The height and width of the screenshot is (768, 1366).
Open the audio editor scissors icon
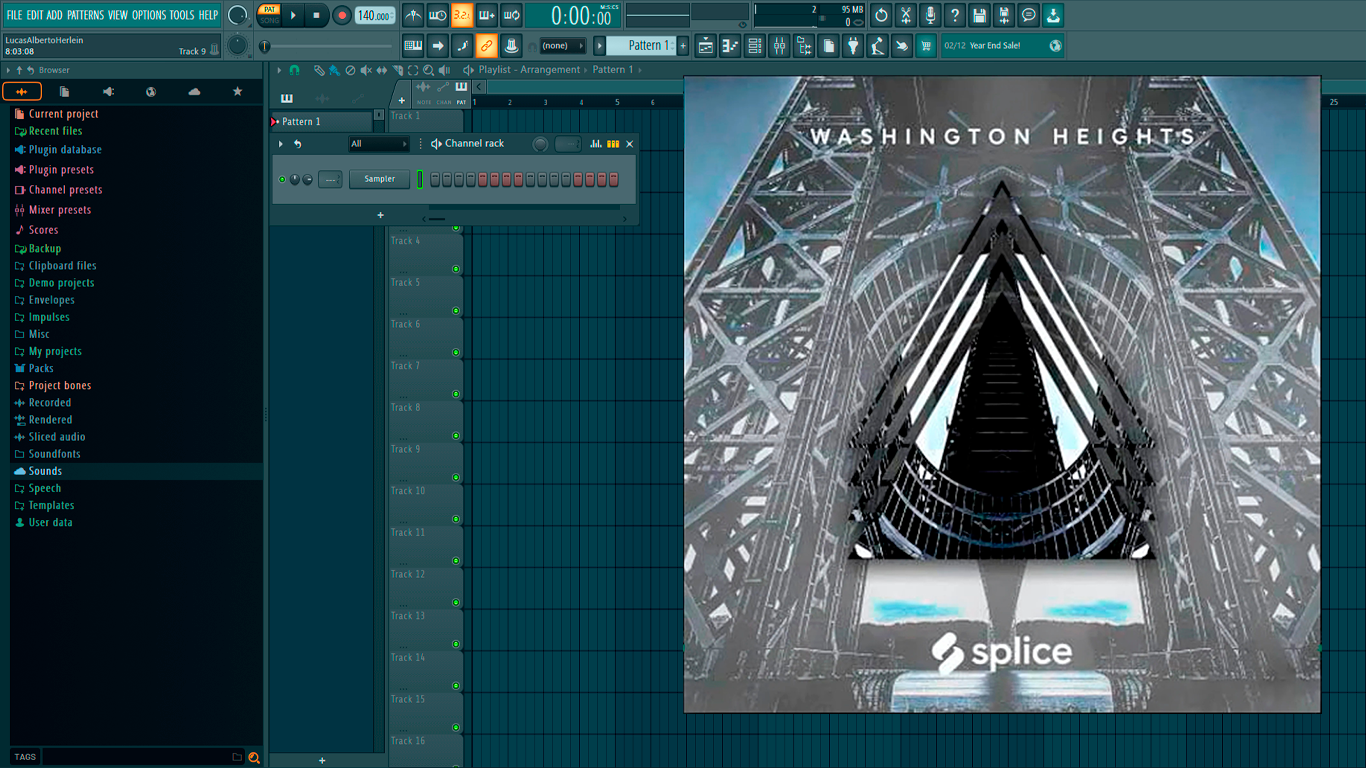click(905, 15)
